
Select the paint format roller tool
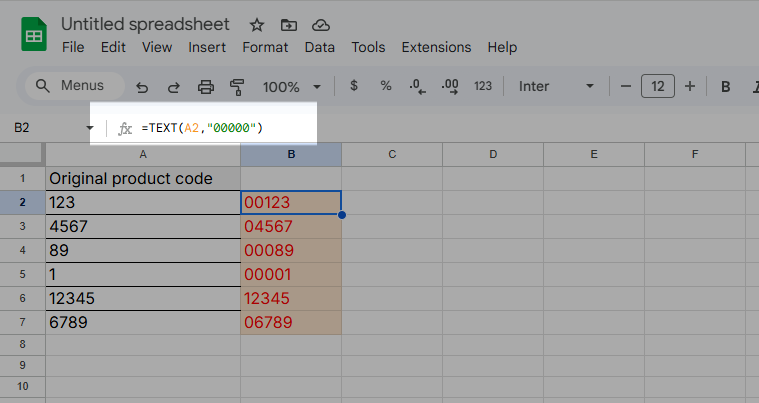(237, 87)
